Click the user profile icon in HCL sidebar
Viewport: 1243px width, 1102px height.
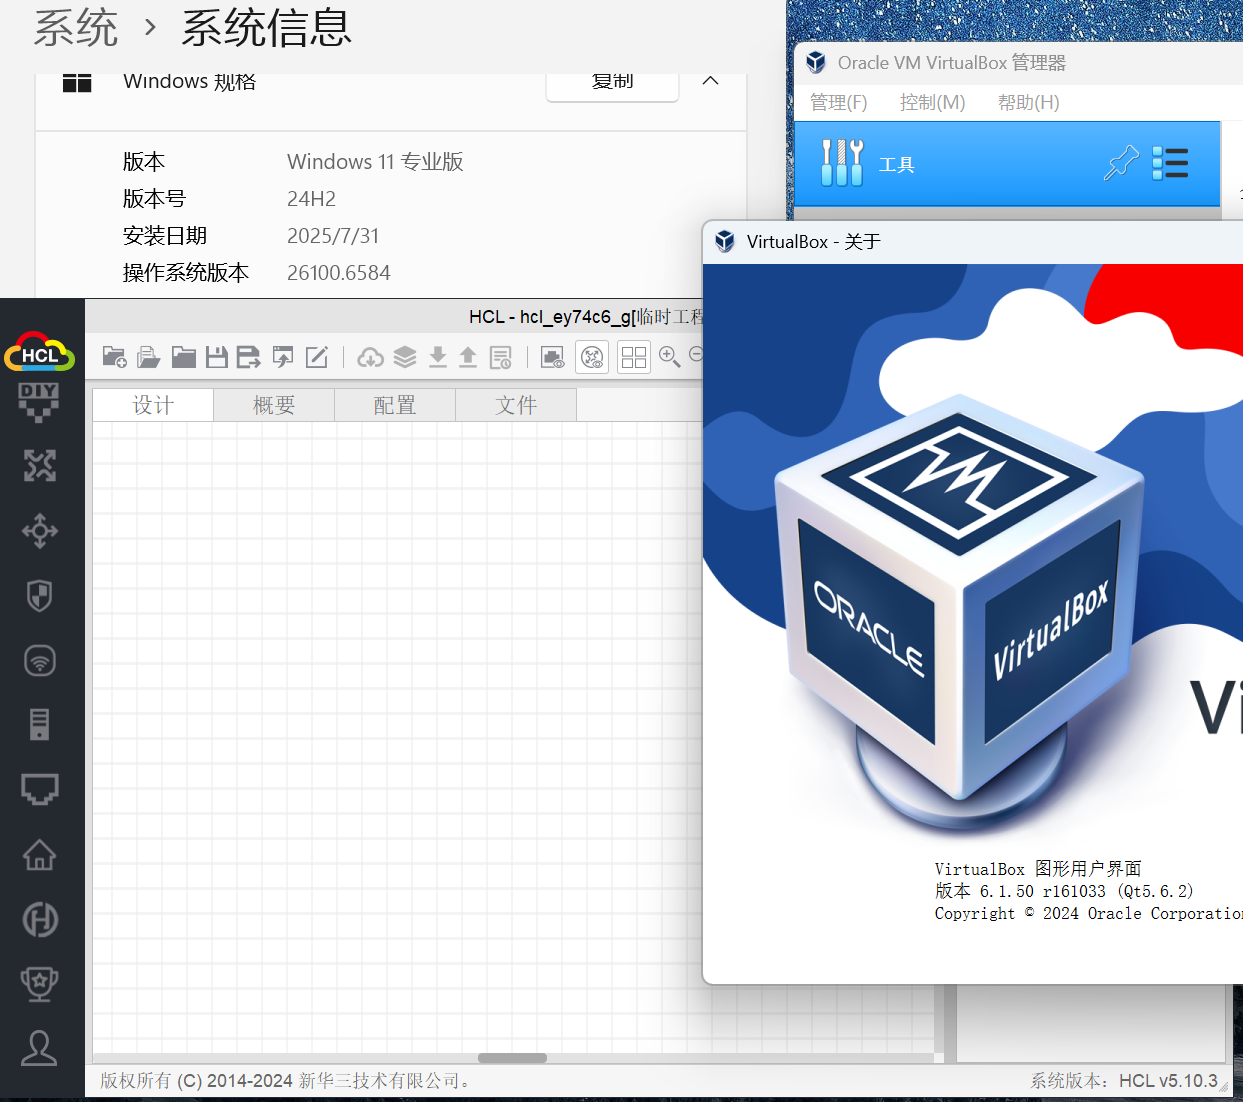point(39,1048)
